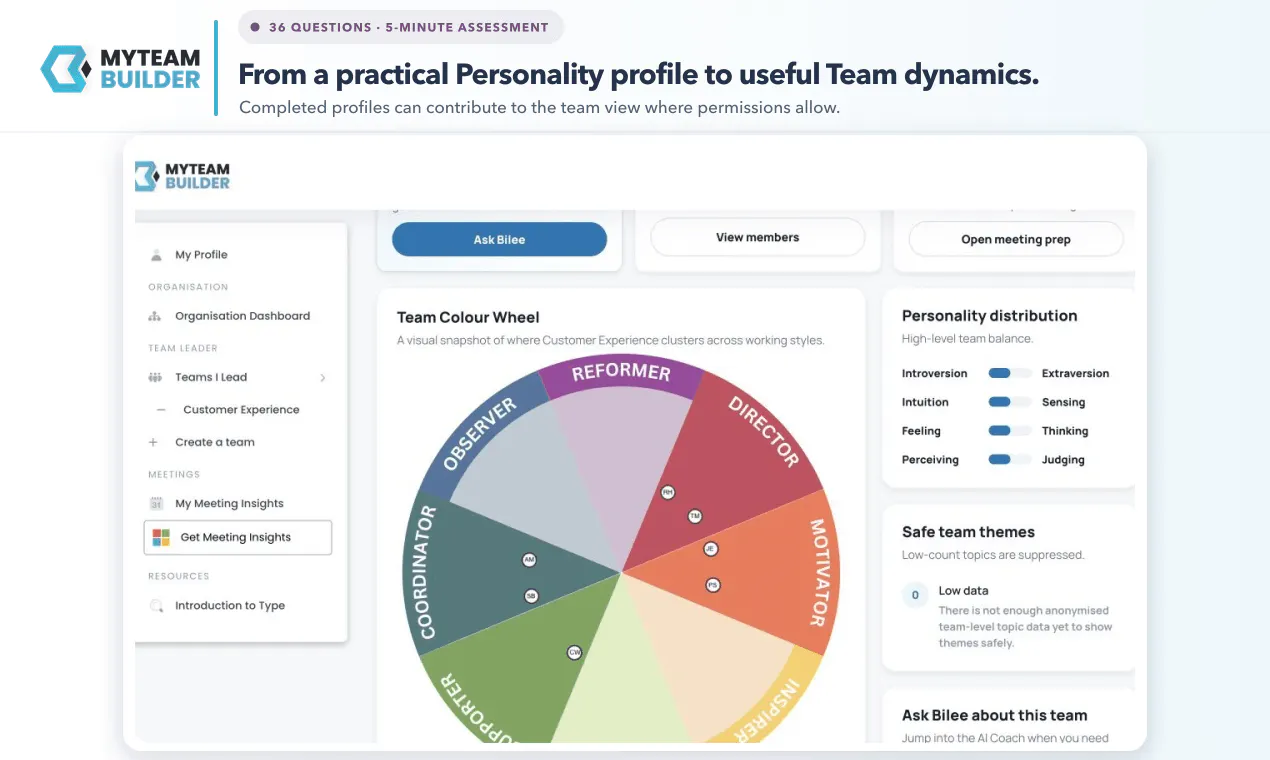Click the Introversion–Extraversion balance bar
This screenshot has width=1270, height=760.
1010,373
